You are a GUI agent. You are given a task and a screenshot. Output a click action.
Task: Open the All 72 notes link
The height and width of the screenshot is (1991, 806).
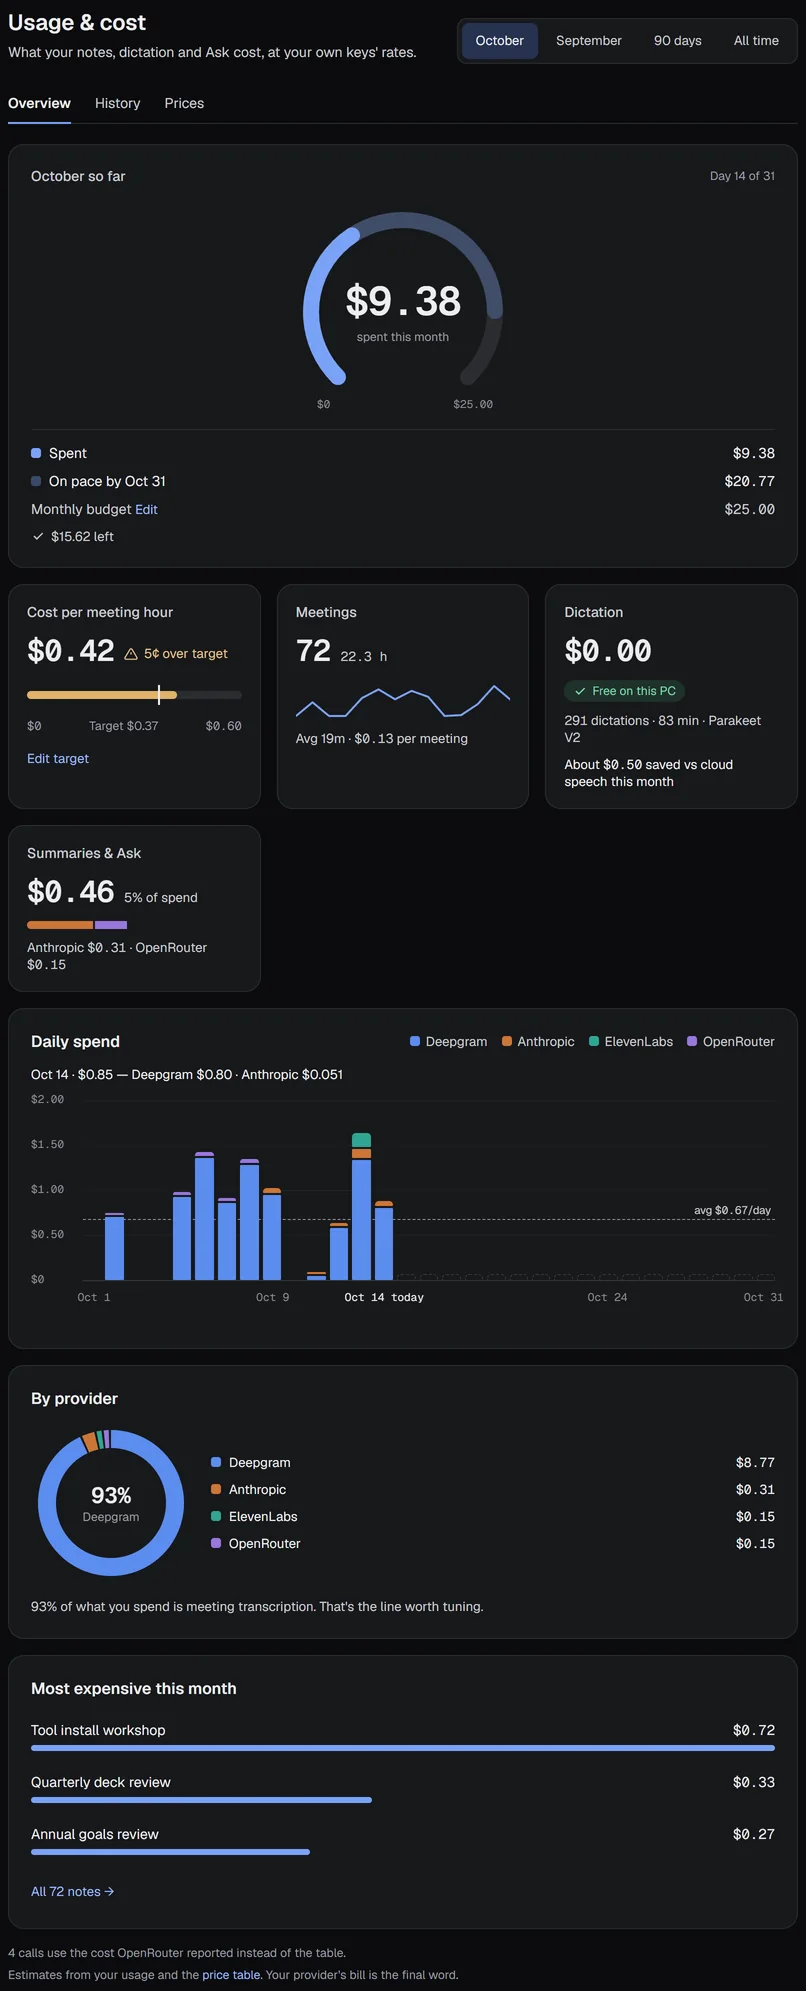tap(72, 1891)
